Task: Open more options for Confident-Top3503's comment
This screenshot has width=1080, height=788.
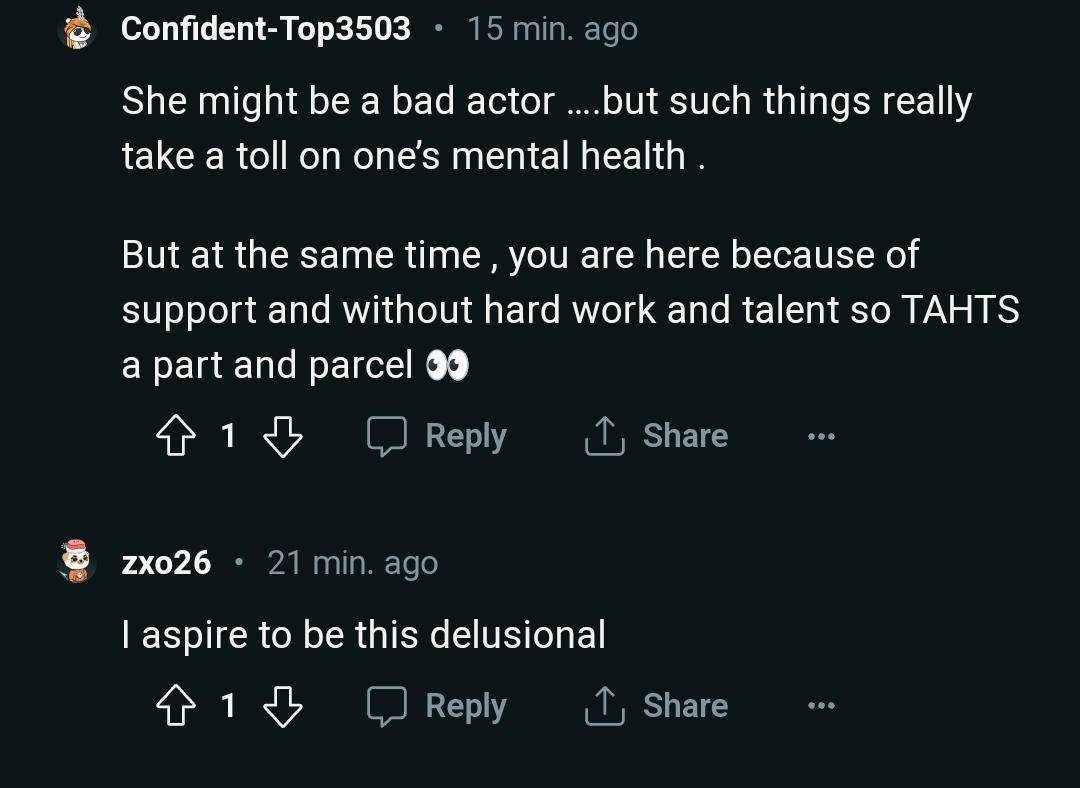Action: [821, 437]
